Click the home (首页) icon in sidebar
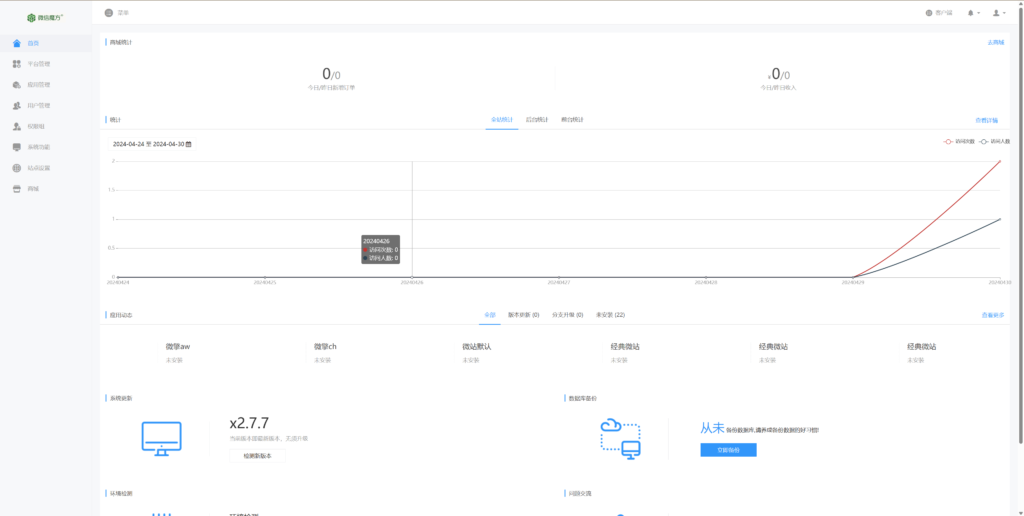This screenshot has height=516, width=1024. pos(16,43)
